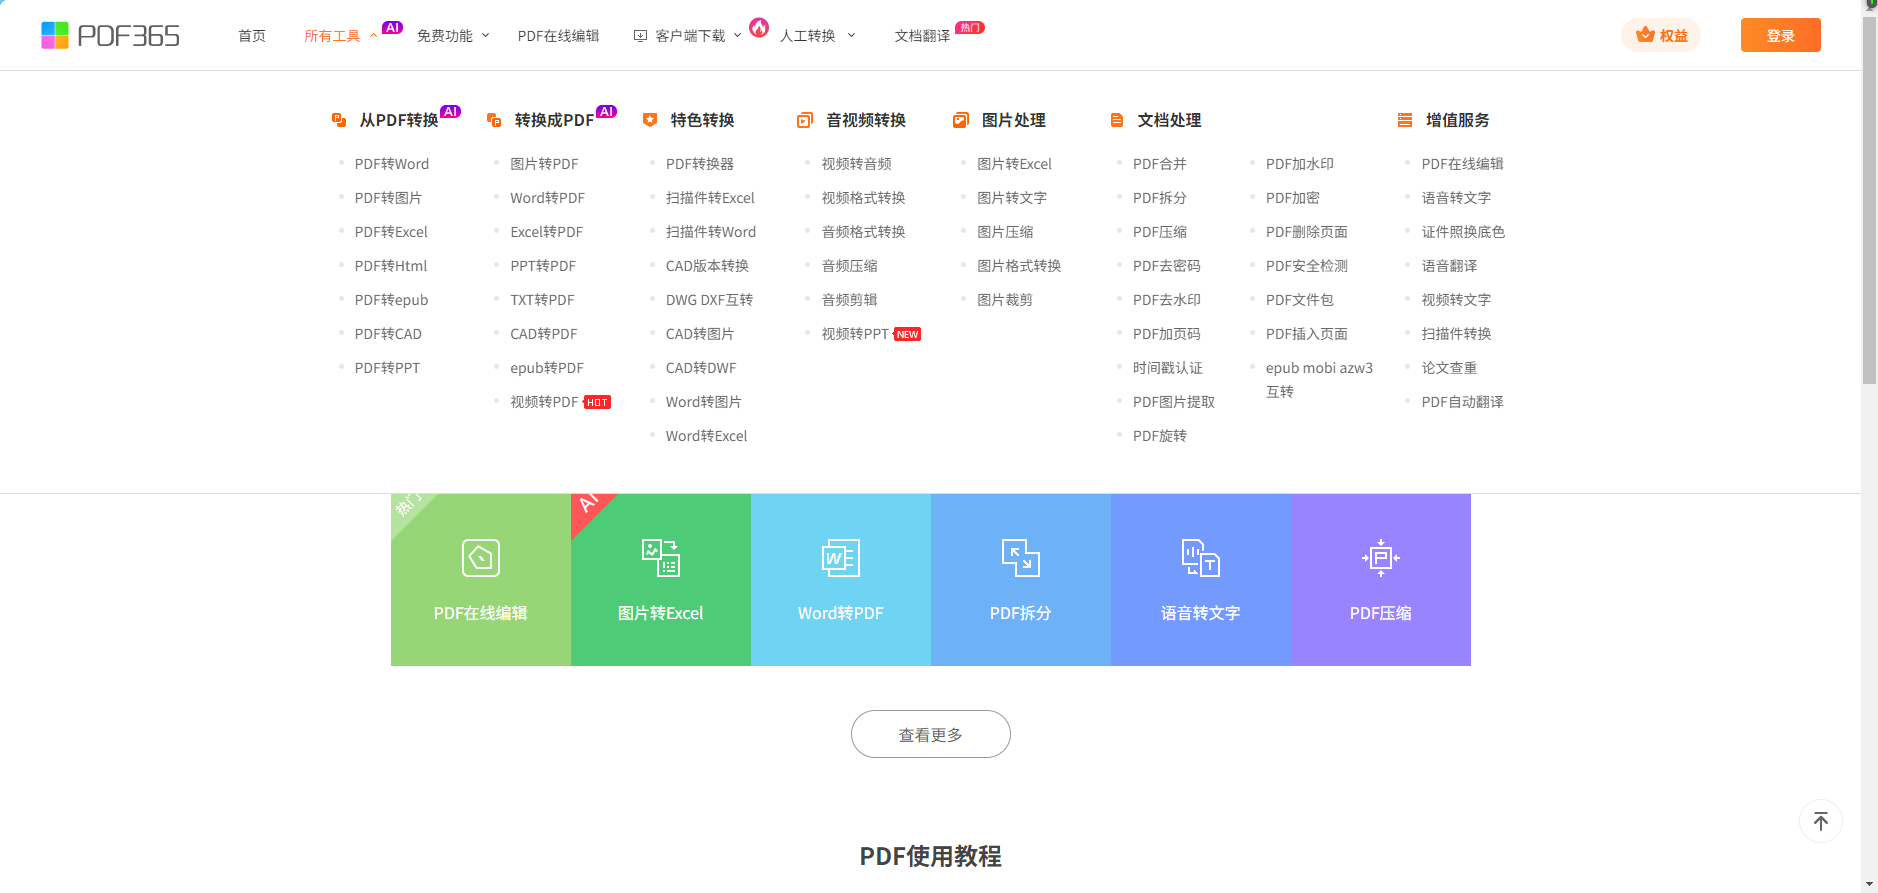This screenshot has width=1878, height=893.
Task: Select the PDF压缩 tile icon
Action: pyautogui.click(x=1380, y=558)
